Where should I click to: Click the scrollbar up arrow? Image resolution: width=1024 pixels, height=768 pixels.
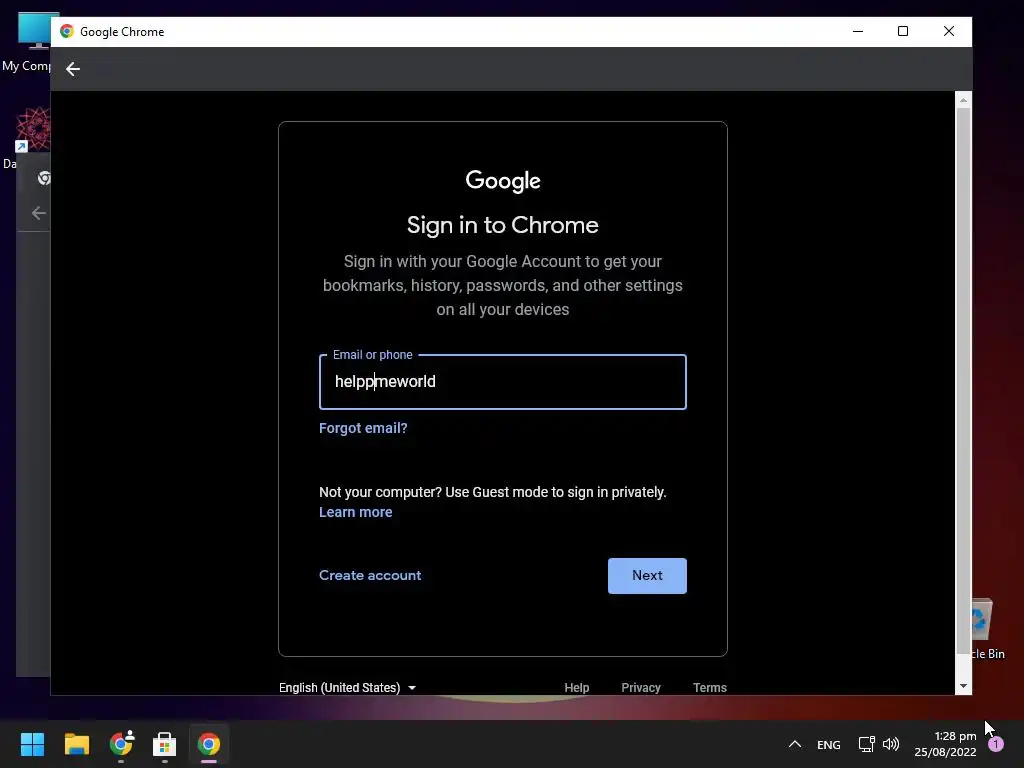click(x=963, y=100)
